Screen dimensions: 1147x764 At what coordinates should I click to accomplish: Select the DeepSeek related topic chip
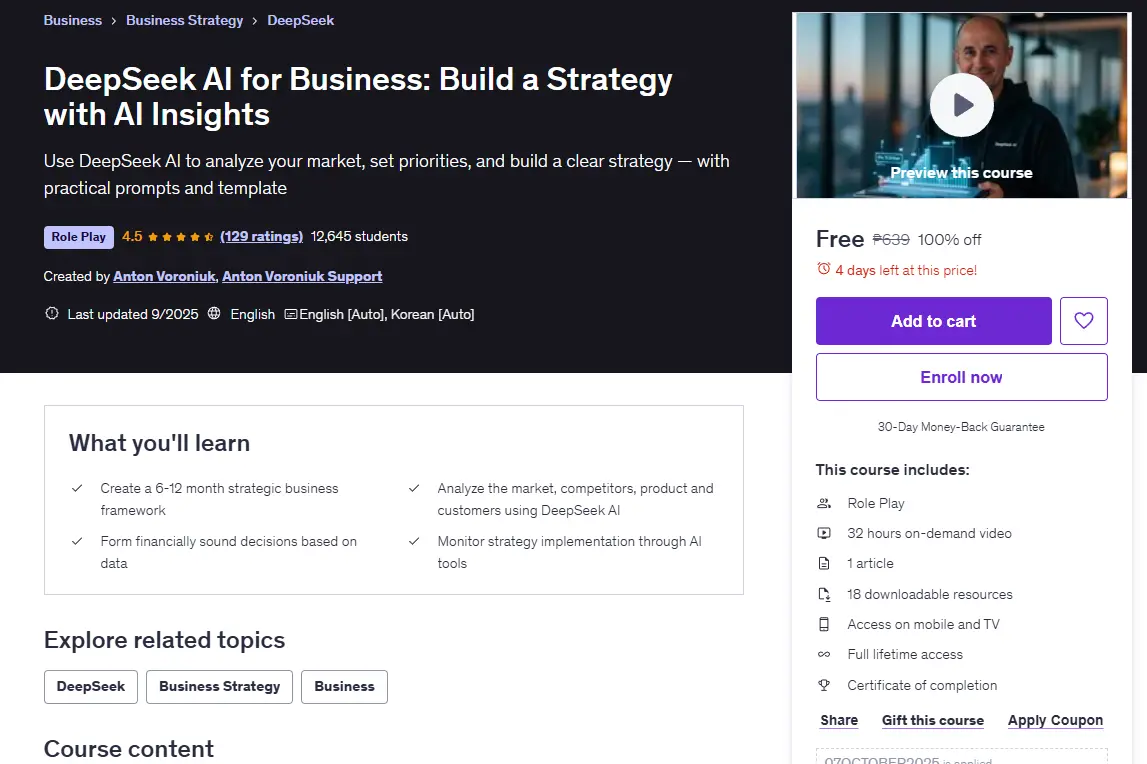coord(91,686)
